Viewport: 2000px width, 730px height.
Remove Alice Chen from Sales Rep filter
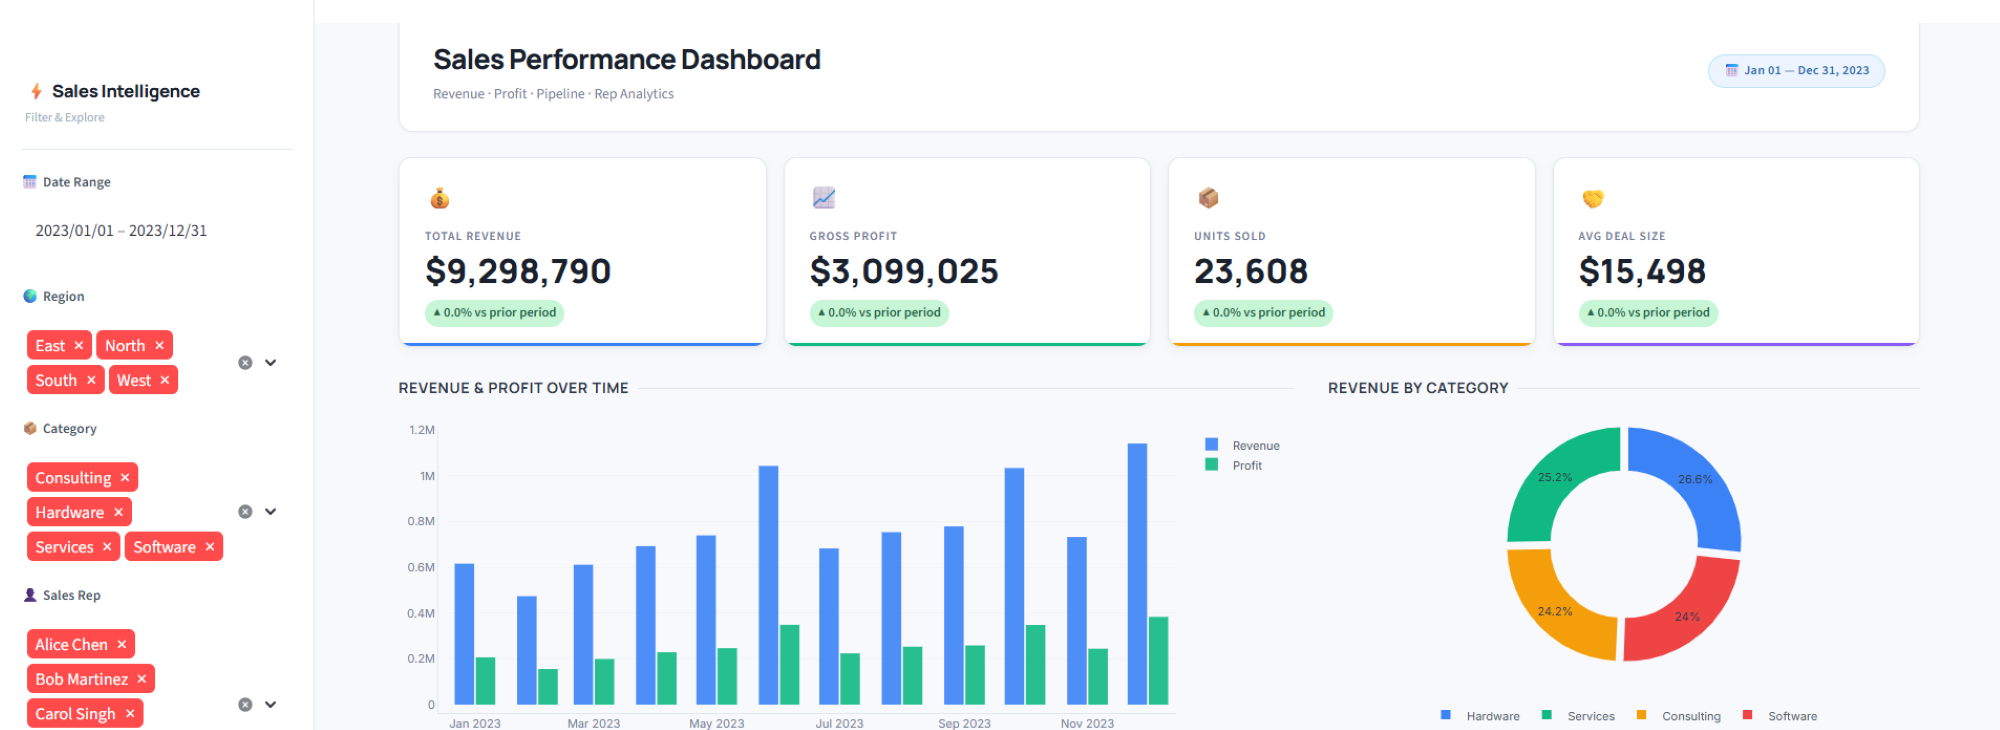(122, 645)
